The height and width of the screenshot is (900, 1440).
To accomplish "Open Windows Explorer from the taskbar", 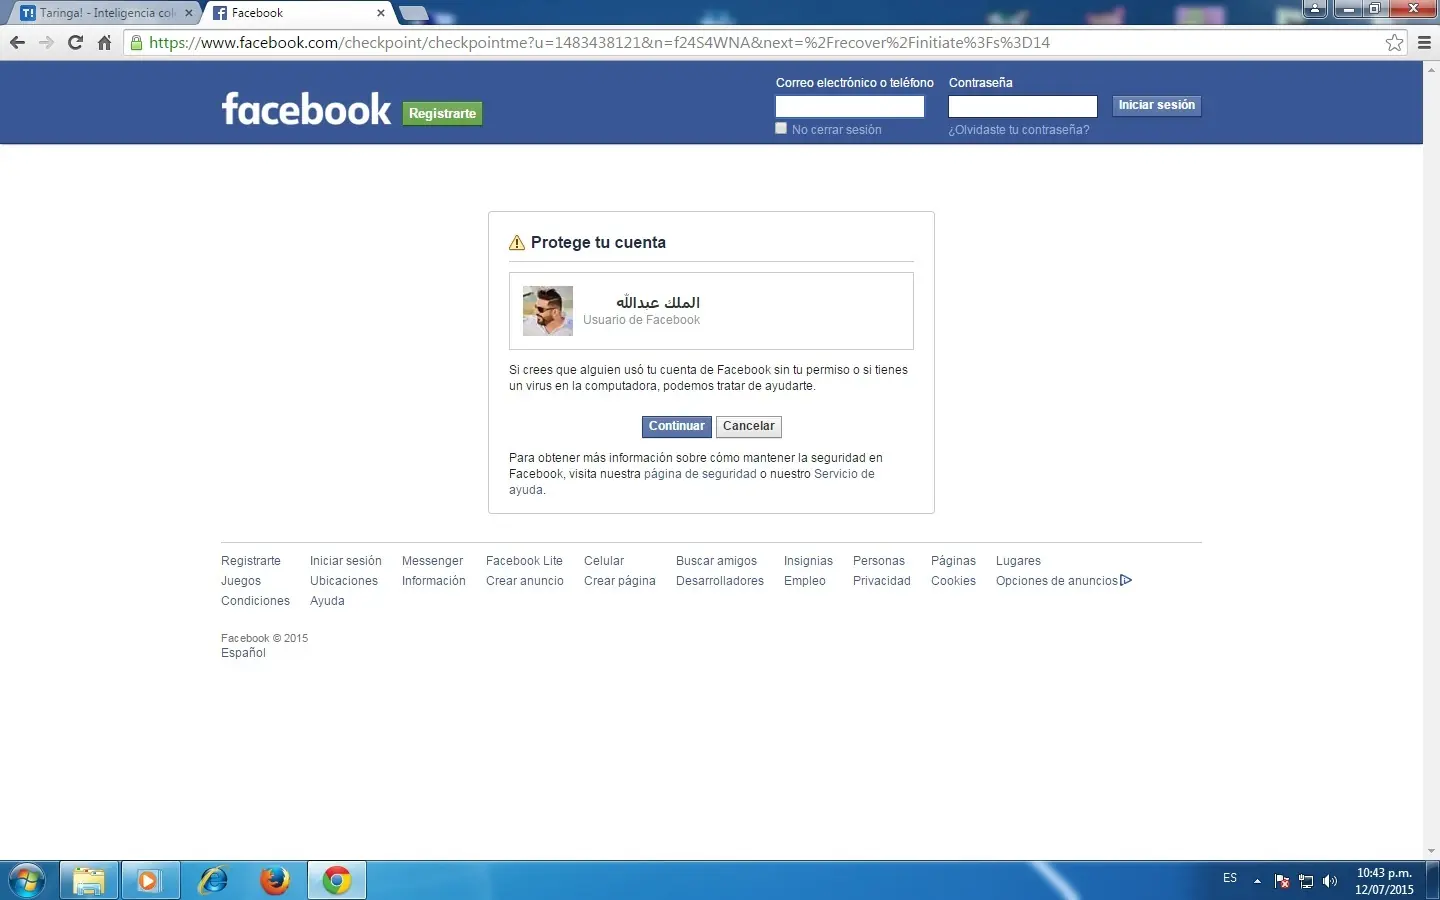I will click(x=89, y=880).
